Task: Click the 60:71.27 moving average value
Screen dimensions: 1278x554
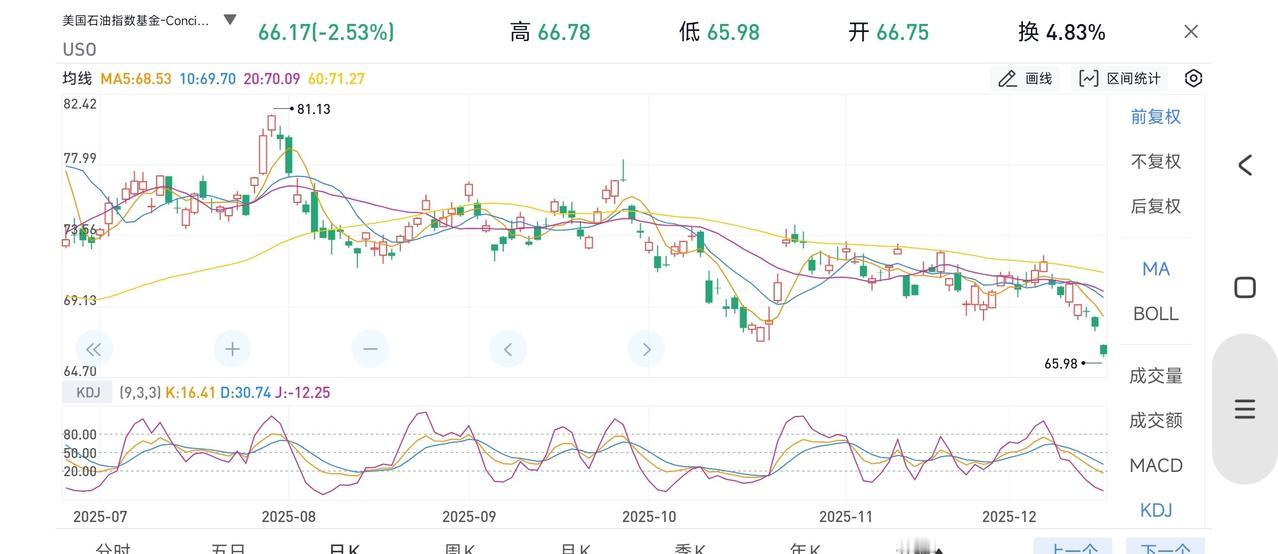Action: pos(336,78)
